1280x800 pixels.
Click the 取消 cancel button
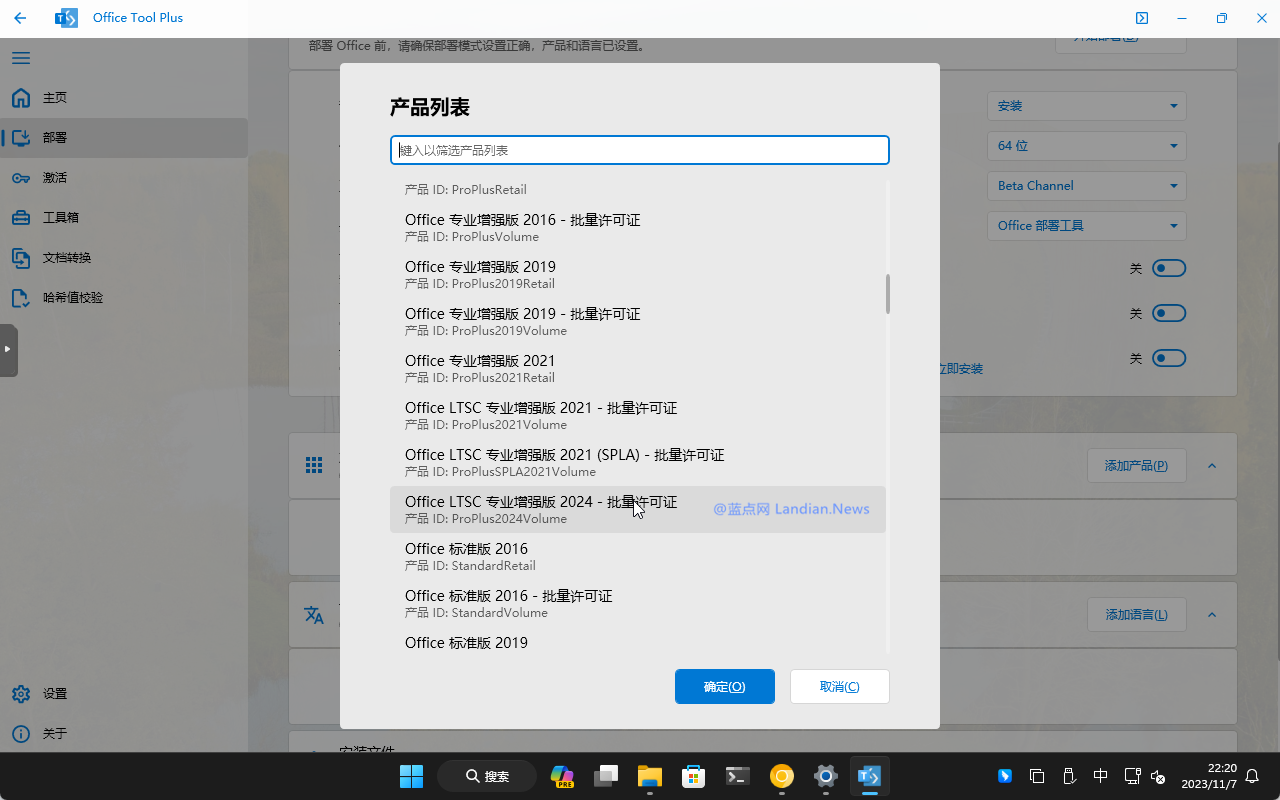coord(839,687)
